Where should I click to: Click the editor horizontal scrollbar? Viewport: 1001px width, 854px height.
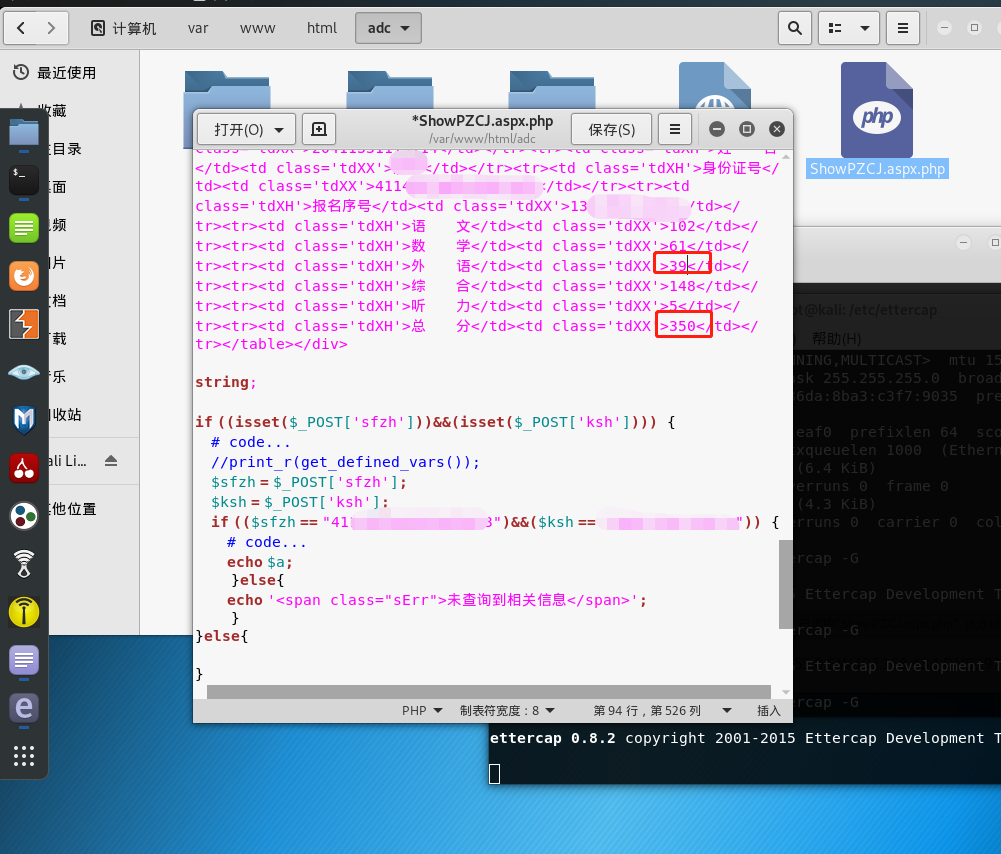pos(488,692)
